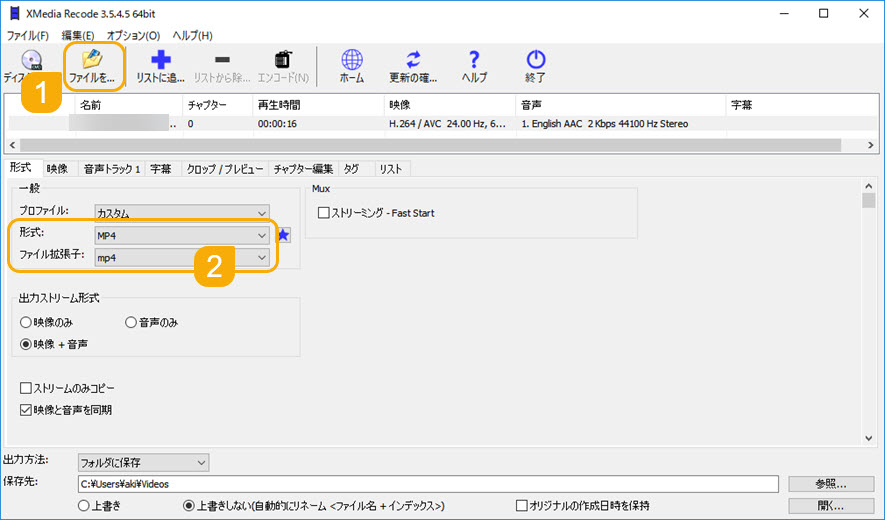Click the settings panel scroll-down arrow
885x520 pixels.
[869, 438]
